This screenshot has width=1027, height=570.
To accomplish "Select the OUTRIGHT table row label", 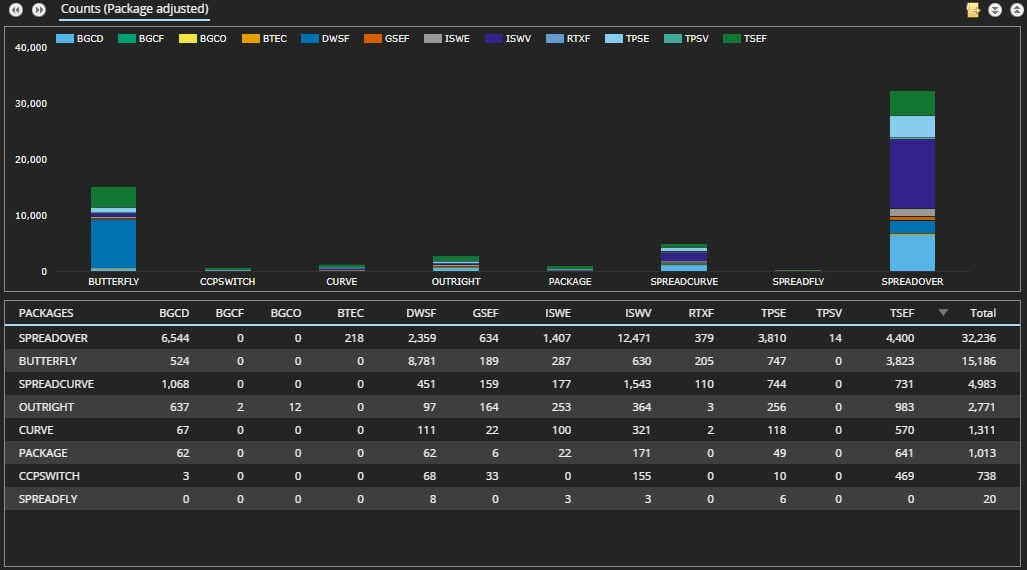I will pyautogui.click(x=46, y=407).
